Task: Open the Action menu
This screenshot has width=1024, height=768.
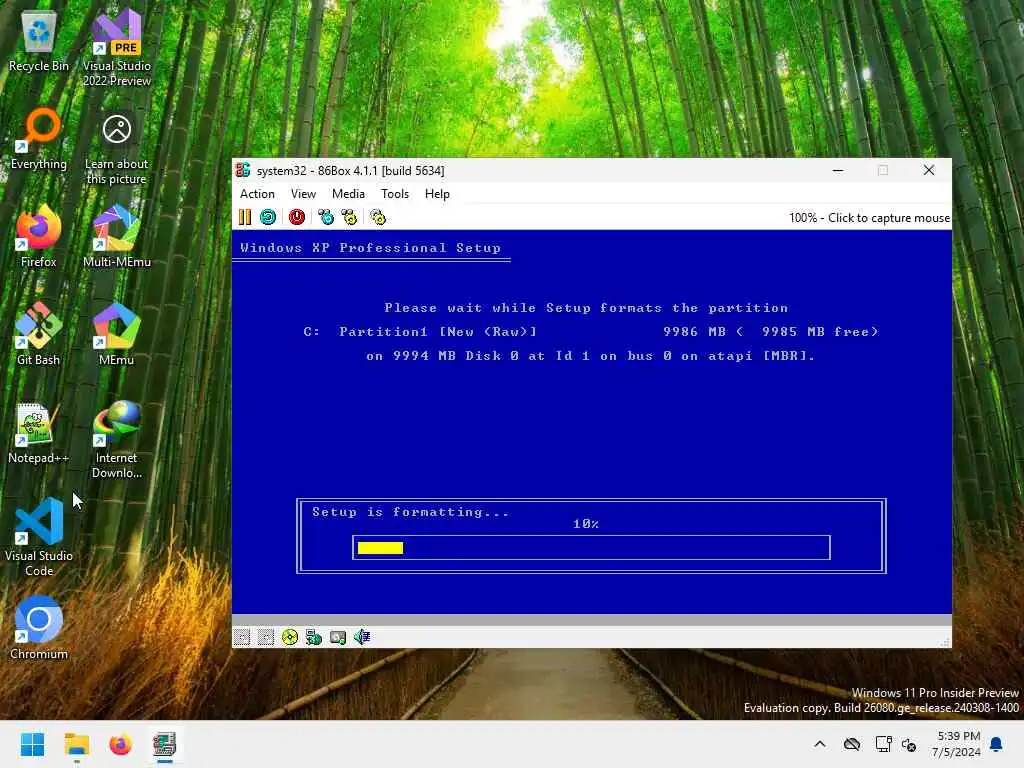Action: (x=257, y=194)
